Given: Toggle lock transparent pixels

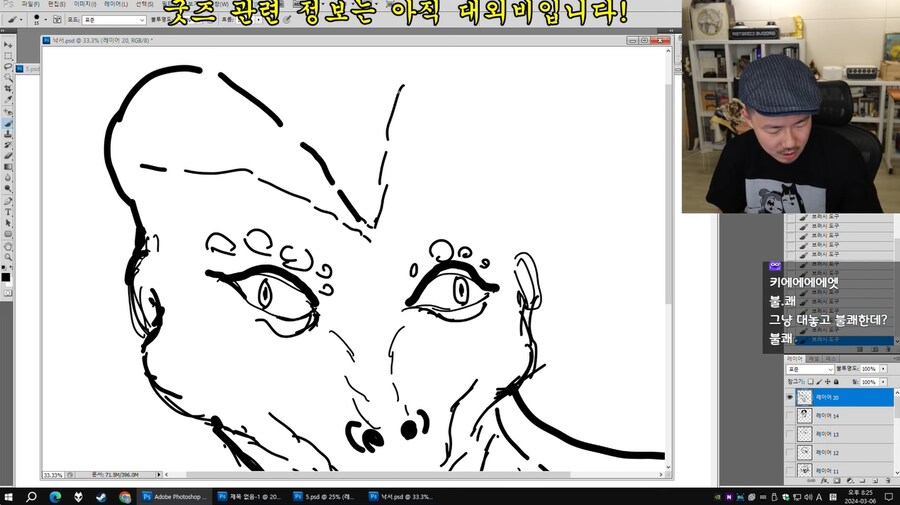Looking at the screenshot, I should tap(810, 382).
